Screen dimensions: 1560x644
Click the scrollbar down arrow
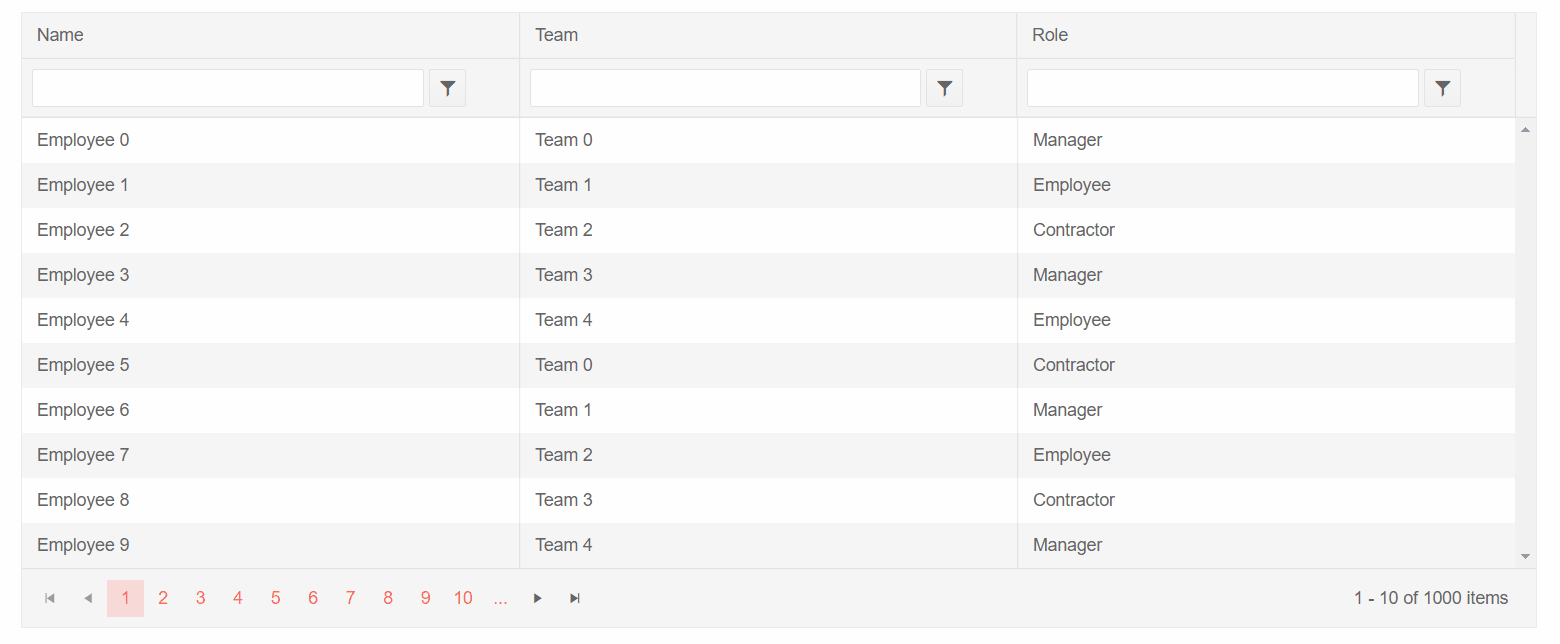(x=1525, y=556)
